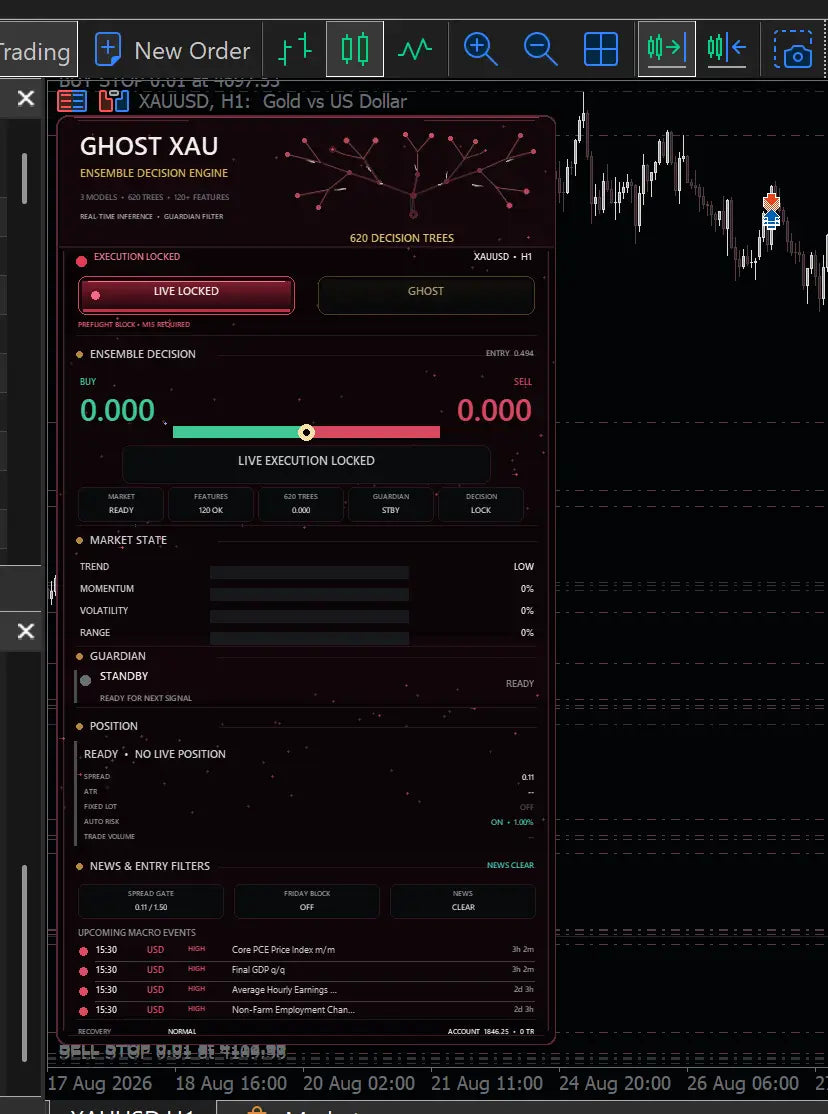
Task: Click the 620 DECISION TREES label
Action: click(402, 238)
